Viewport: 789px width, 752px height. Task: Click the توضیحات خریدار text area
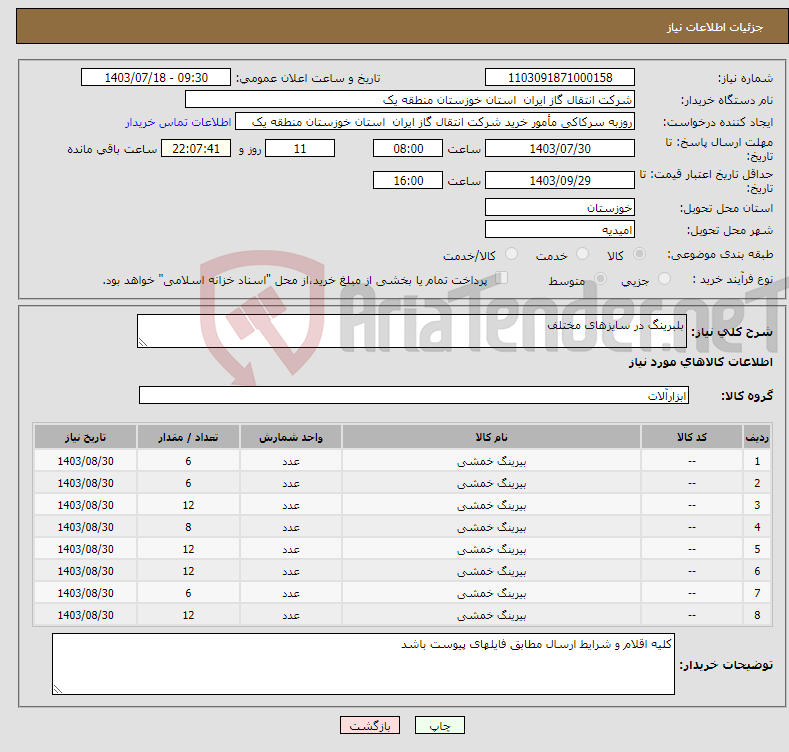pos(363,664)
